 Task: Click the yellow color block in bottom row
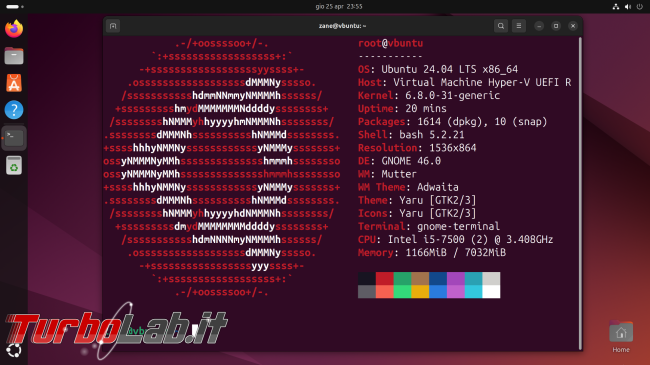(420, 291)
